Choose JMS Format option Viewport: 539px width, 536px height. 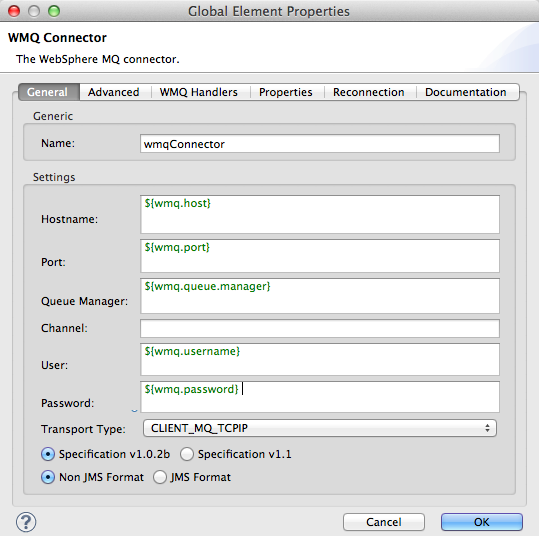click(160, 477)
